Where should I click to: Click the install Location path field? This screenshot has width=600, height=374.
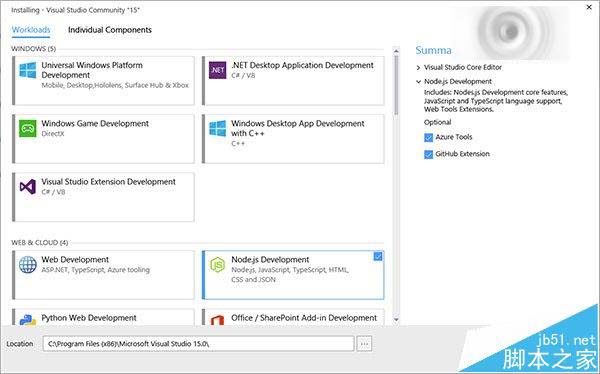point(198,344)
